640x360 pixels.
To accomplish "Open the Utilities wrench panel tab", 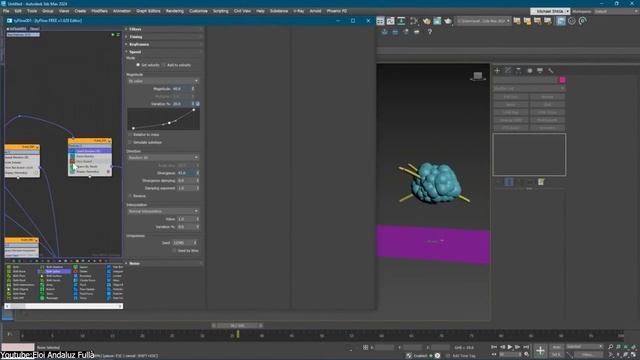I will [551, 71].
